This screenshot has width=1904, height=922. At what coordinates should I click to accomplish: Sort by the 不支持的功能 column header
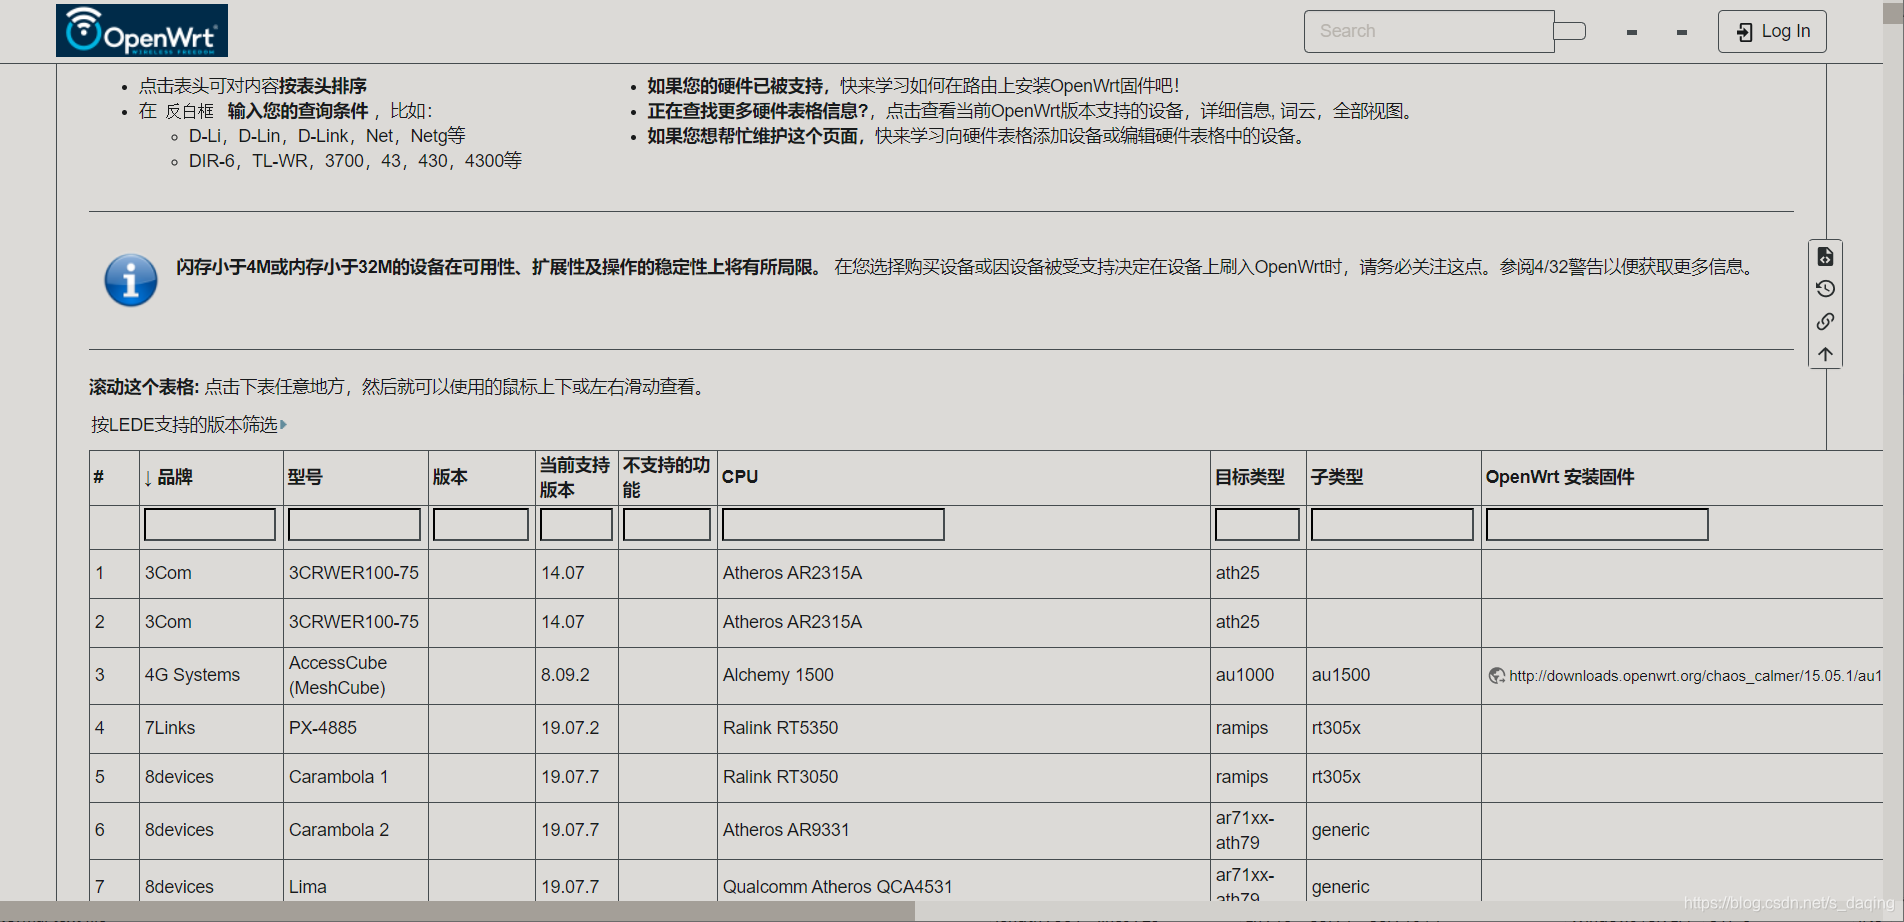pyautogui.click(x=668, y=478)
